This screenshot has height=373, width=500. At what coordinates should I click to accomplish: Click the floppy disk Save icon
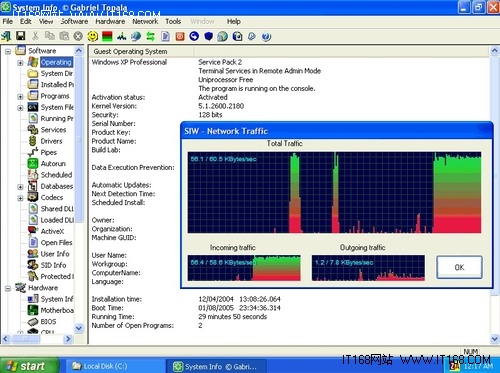click(21, 36)
